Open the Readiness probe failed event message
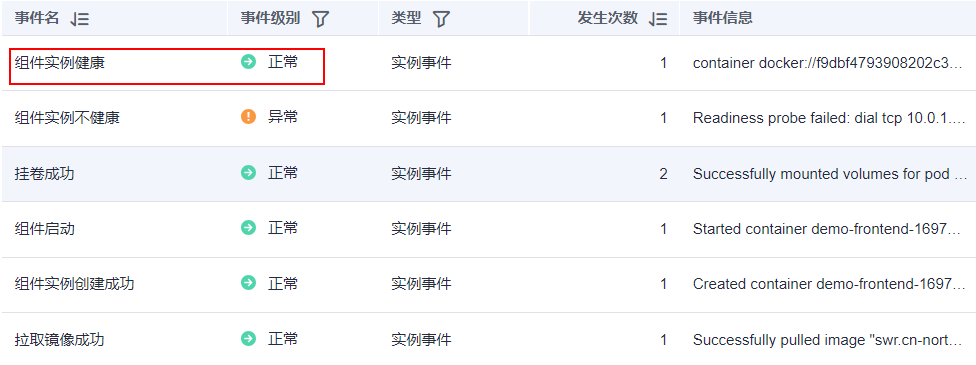Viewport: 976px width, 365px height. pyautogui.click(x=830, y=118)
